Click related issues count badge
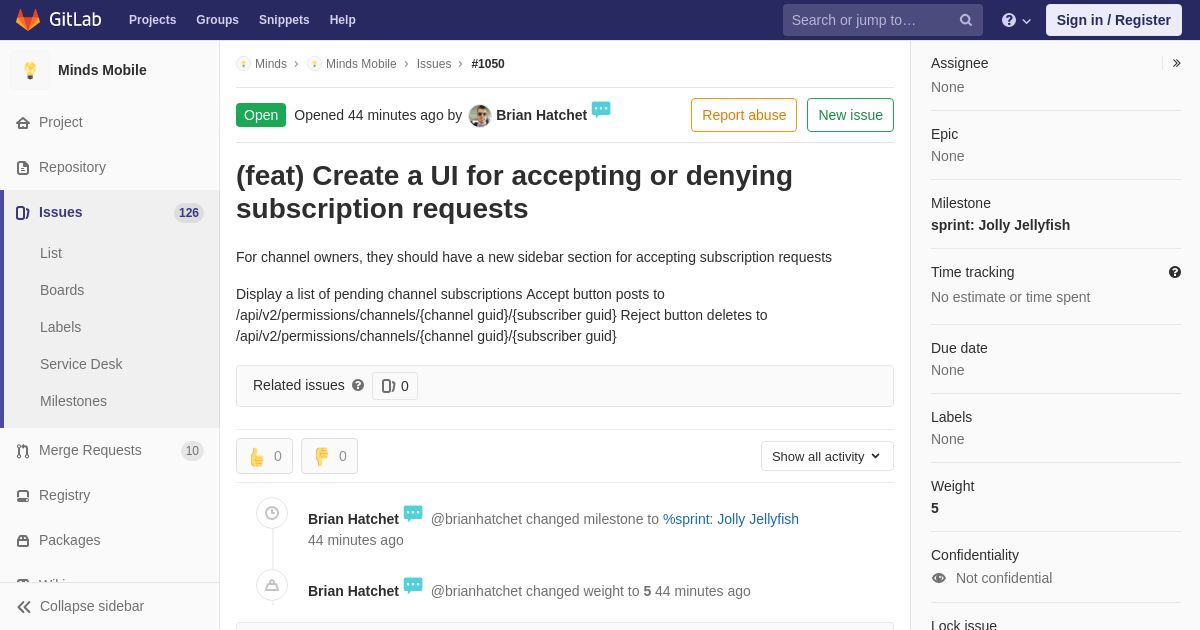 [x=395, y=386]
